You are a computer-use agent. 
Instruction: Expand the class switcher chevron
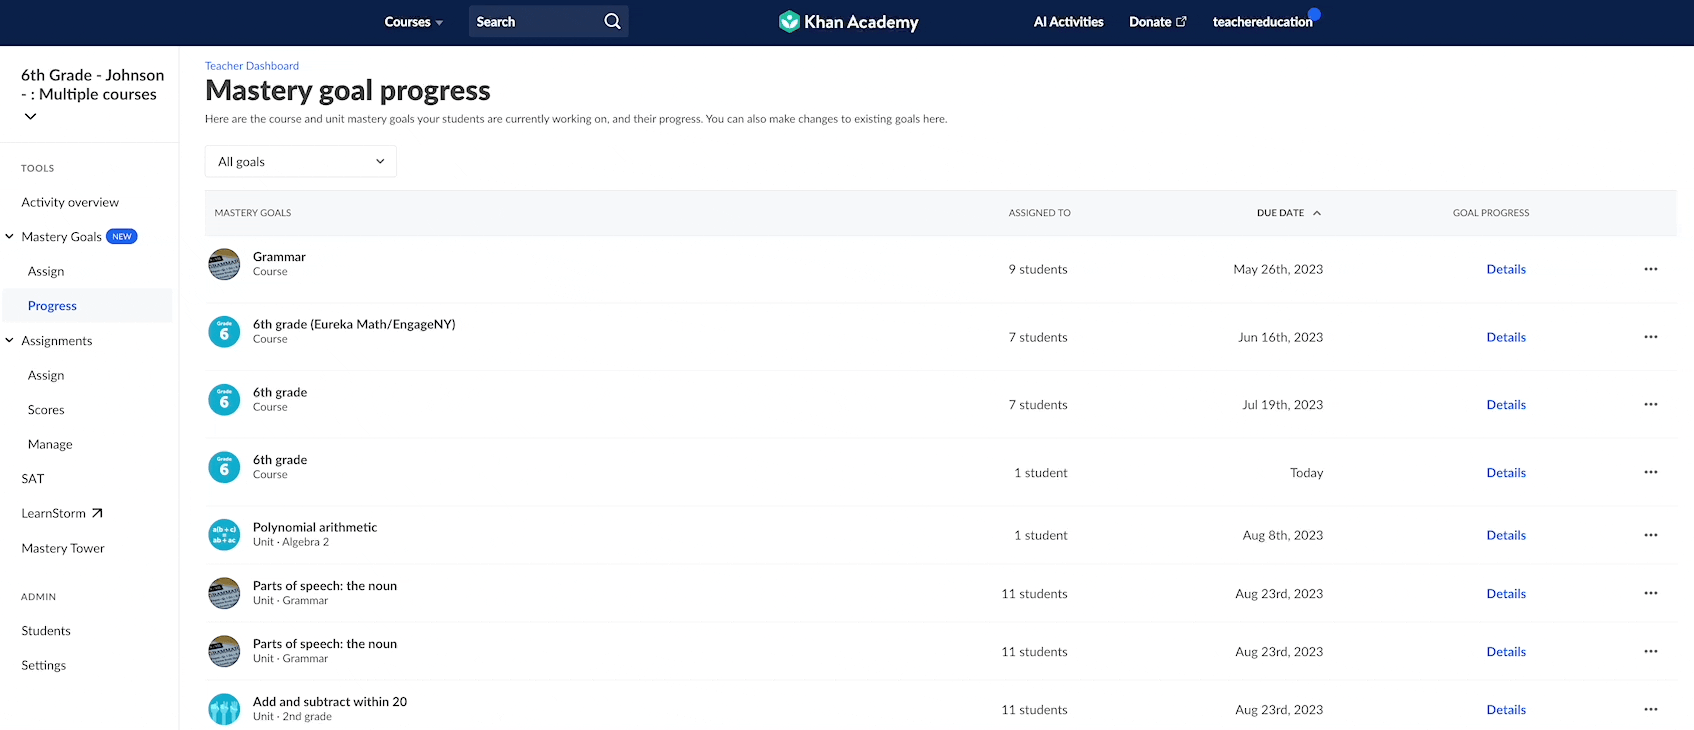(x=30, y=116)
